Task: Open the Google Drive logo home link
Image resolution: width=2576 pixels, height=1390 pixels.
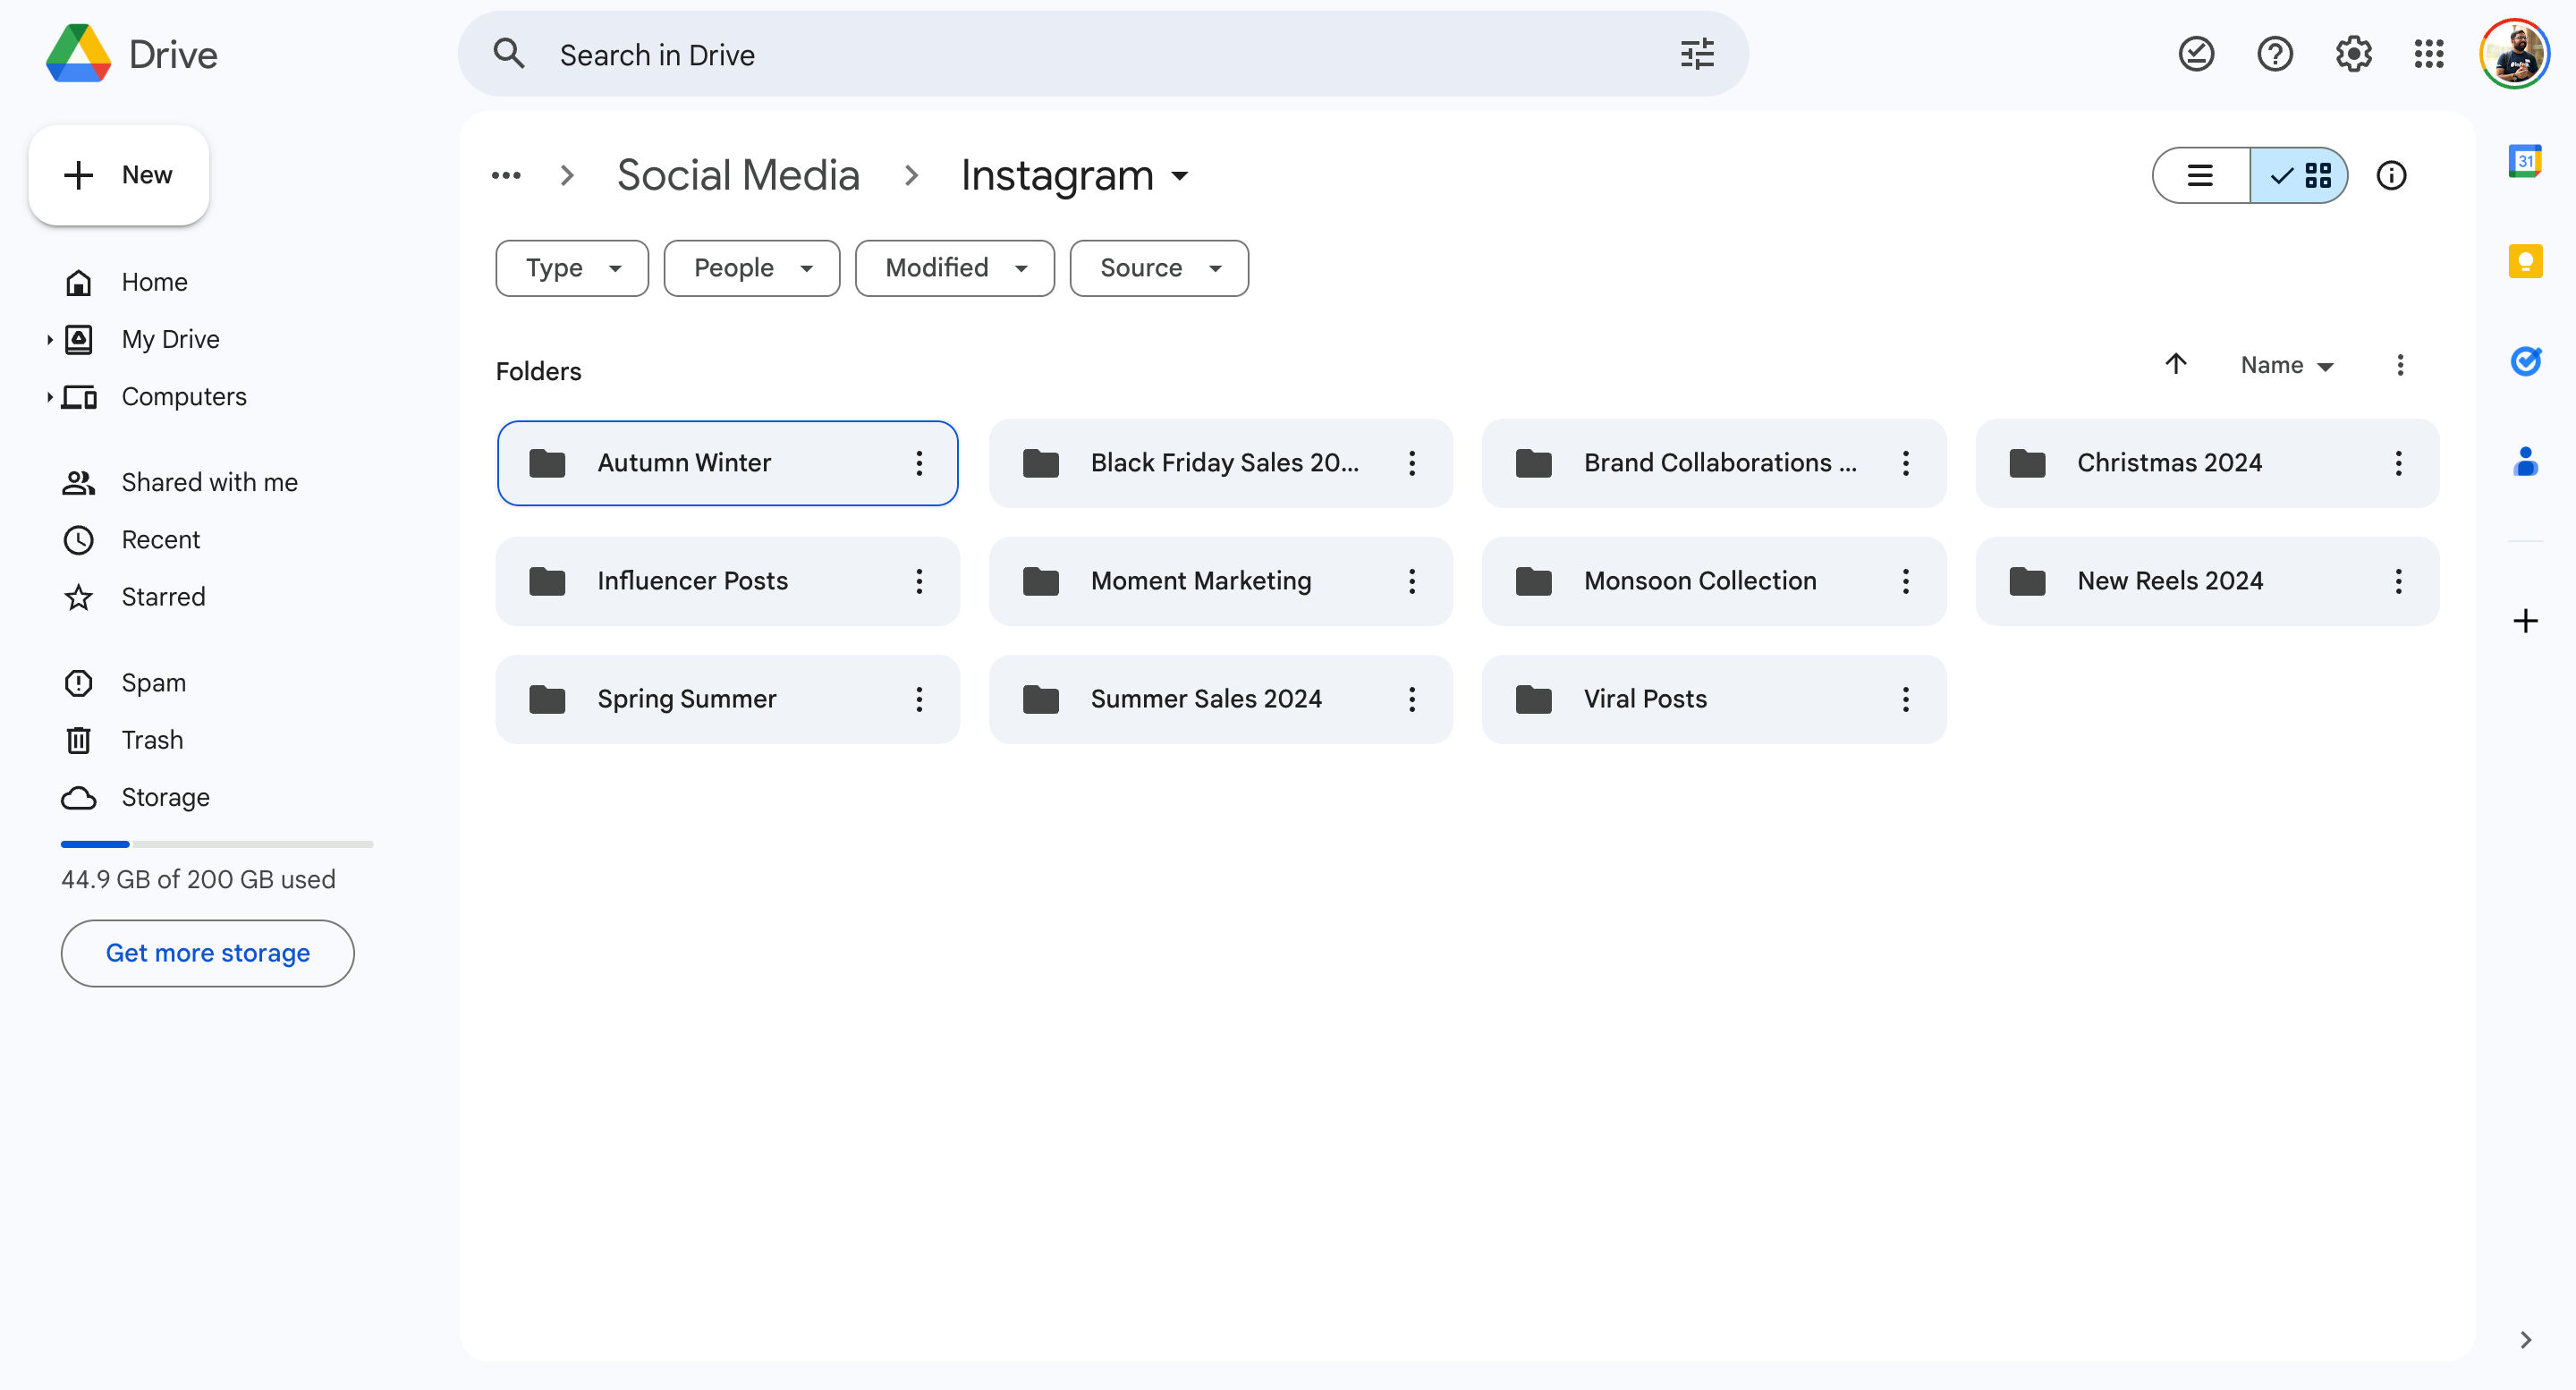Action: point(131,54)
